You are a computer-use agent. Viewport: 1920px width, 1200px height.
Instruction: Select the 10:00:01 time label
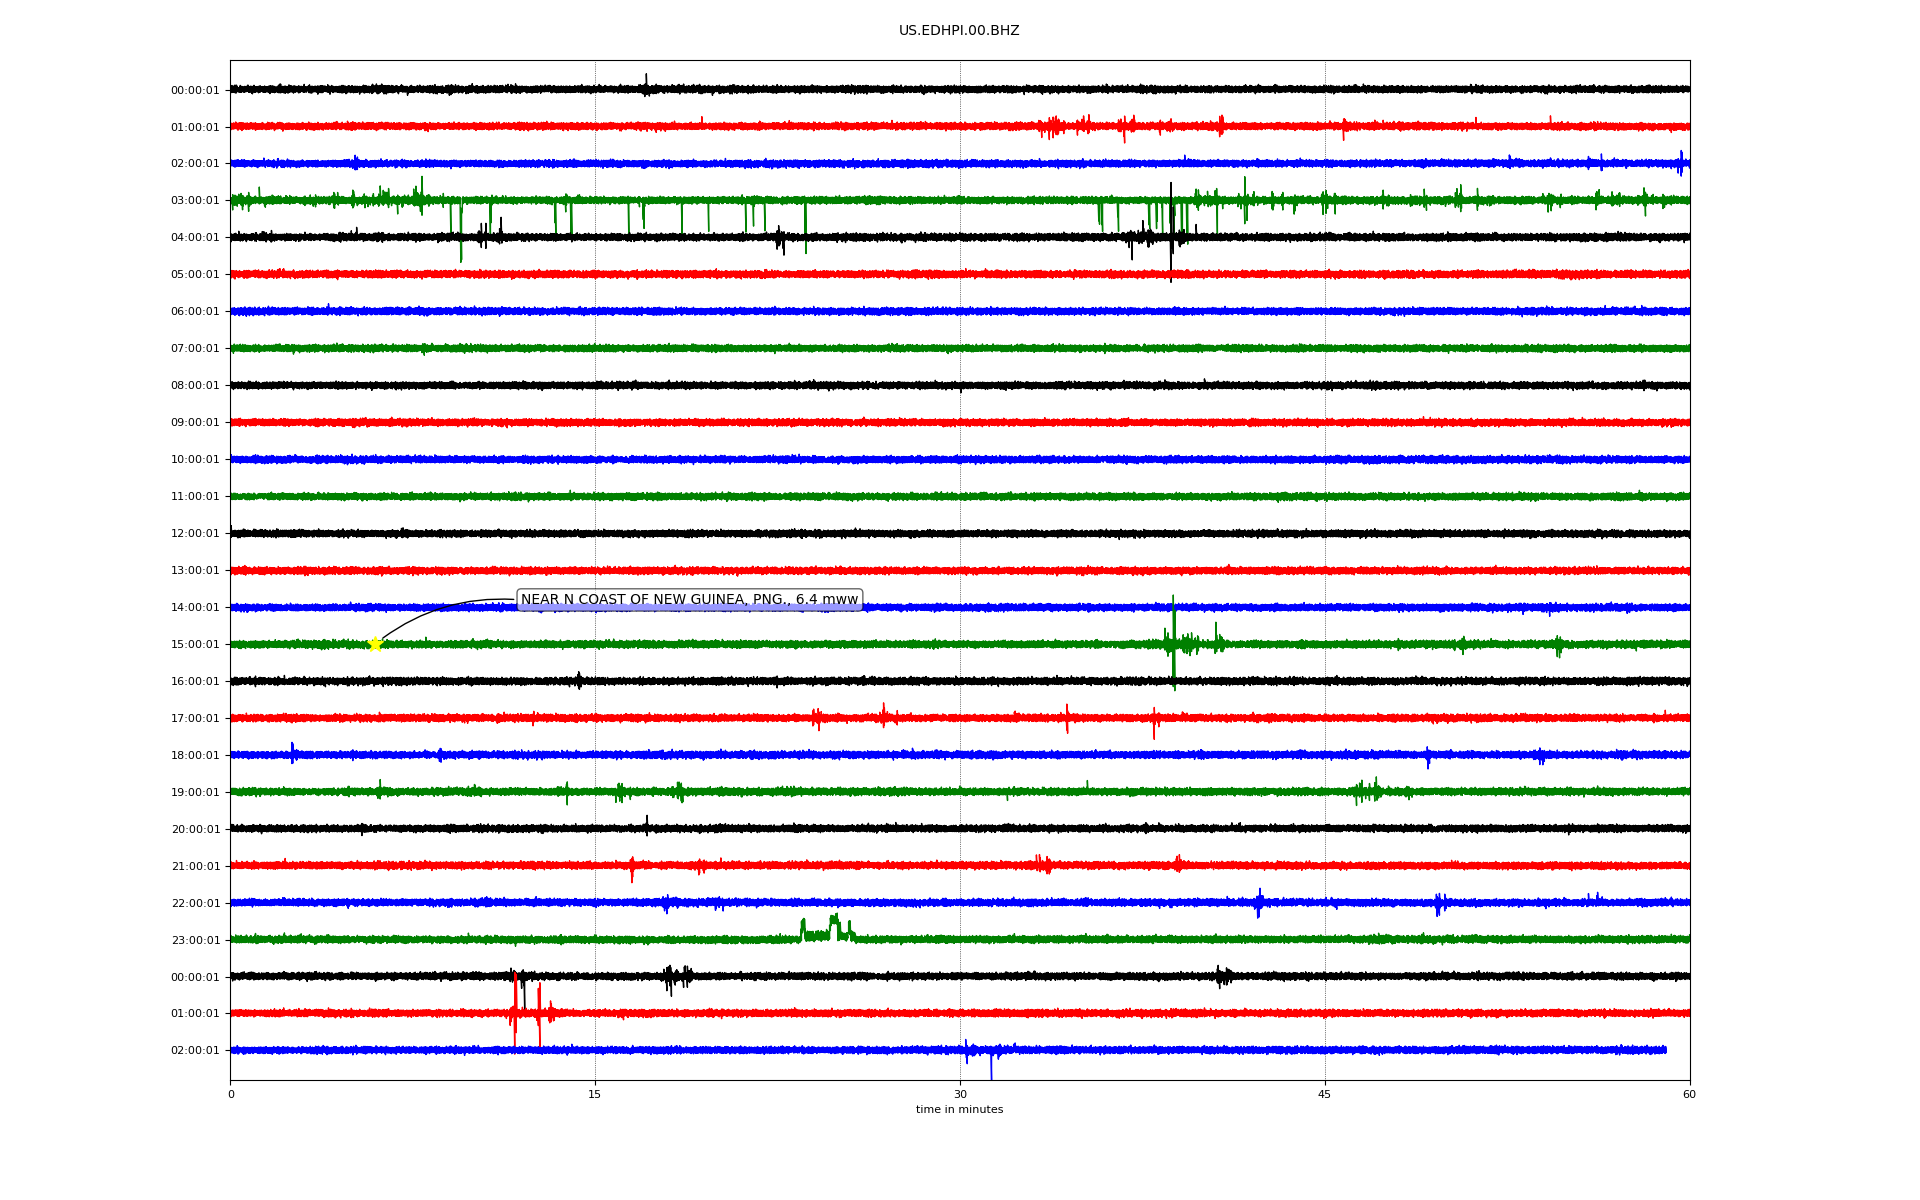(x=195, y=460)
